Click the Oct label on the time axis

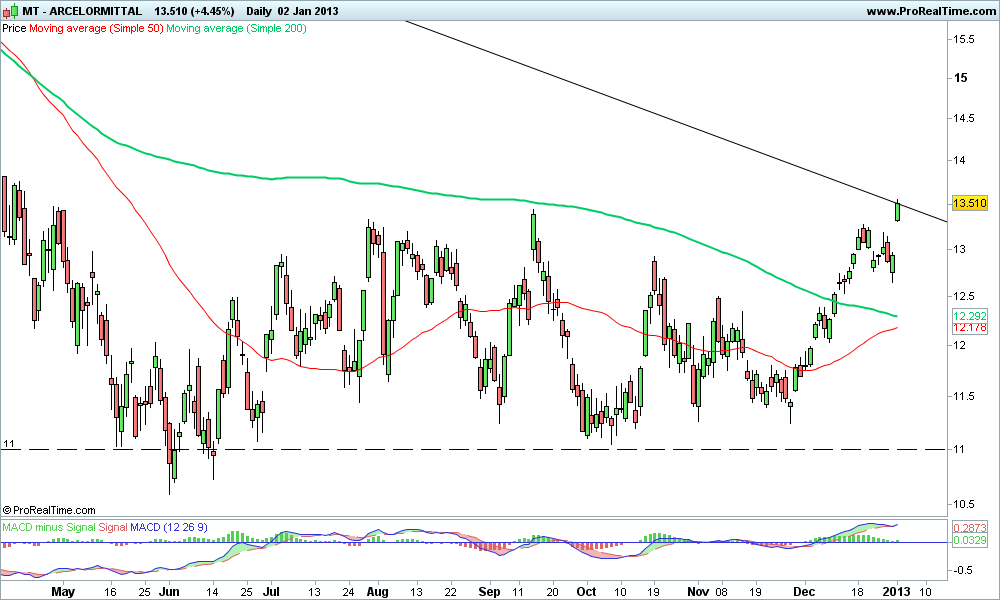[586, 592]
